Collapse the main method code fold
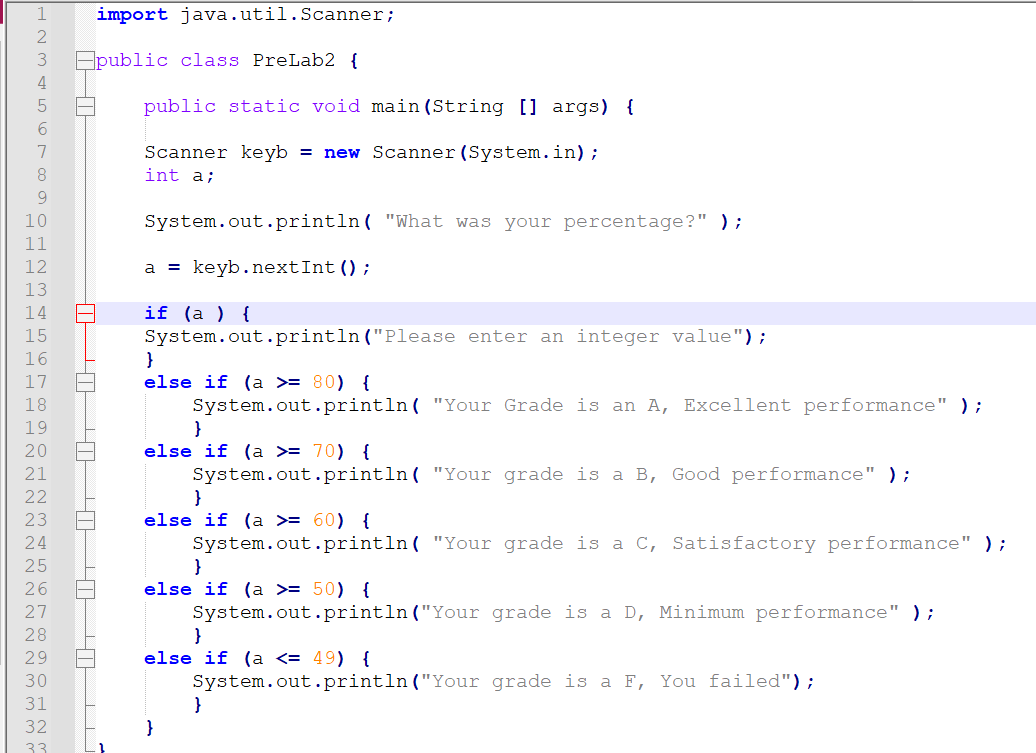 tap(85, 105)
